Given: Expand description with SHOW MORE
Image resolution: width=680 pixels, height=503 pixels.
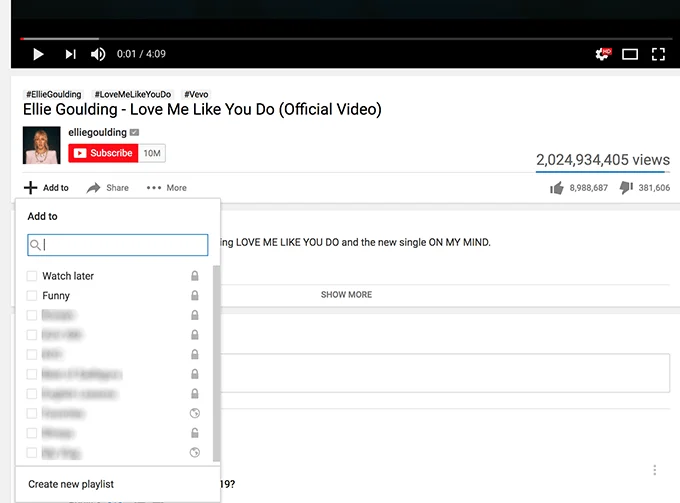Looking at the screenshot, I should point(346,295).
